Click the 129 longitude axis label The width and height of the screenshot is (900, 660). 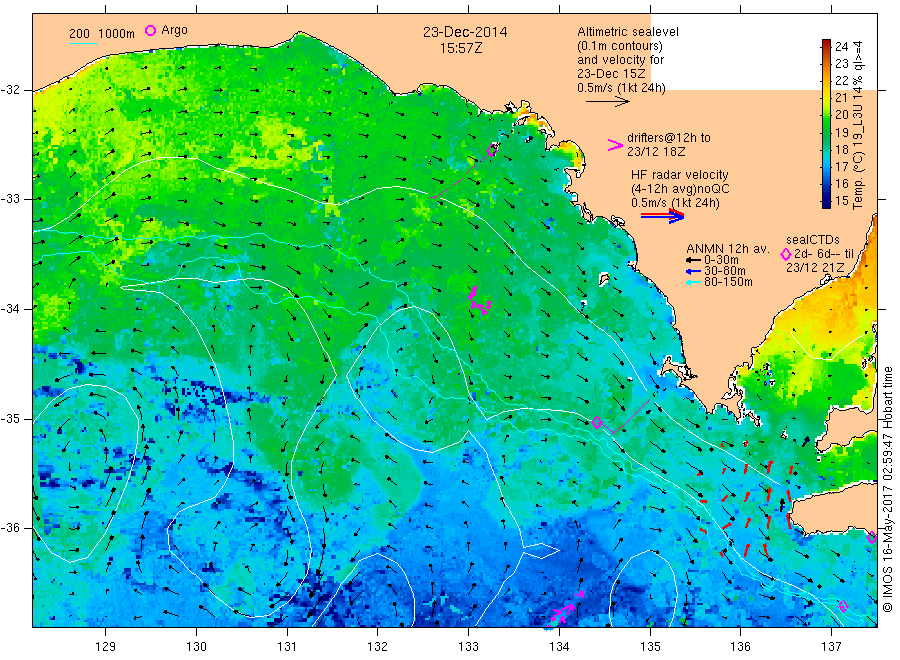coord(106,647)
